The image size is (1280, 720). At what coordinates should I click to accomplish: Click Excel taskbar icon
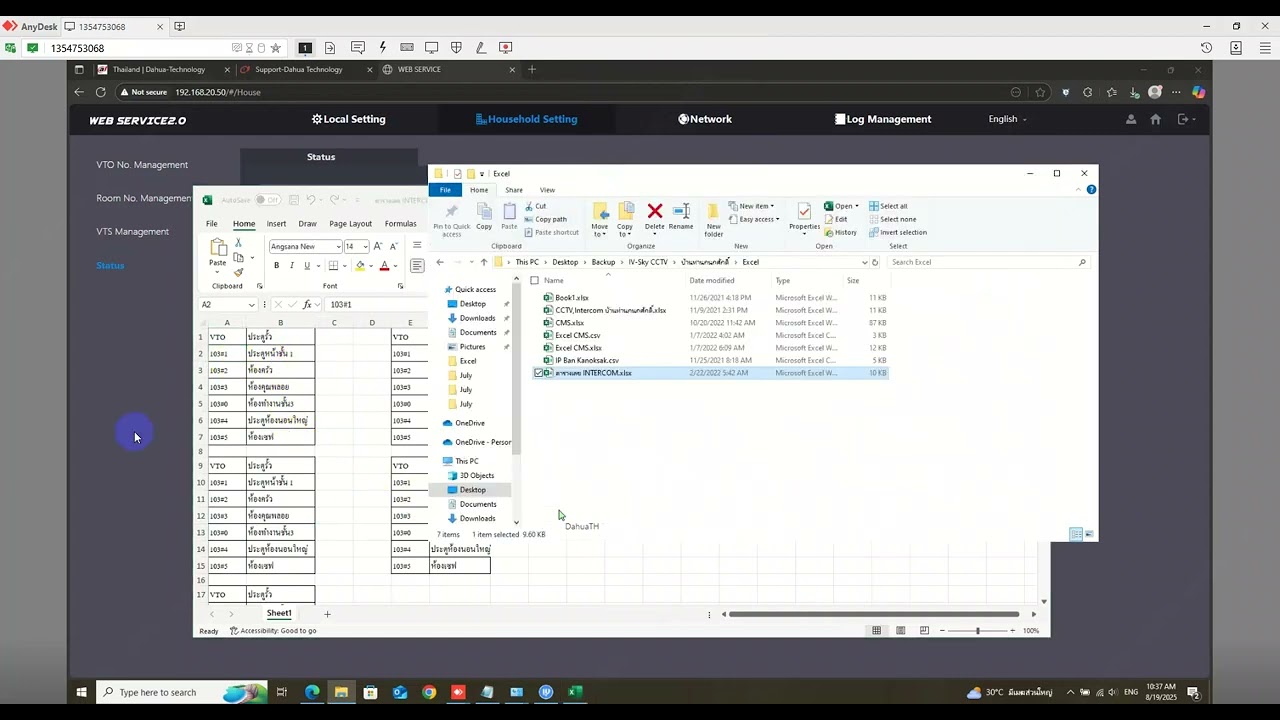[576, 692]
